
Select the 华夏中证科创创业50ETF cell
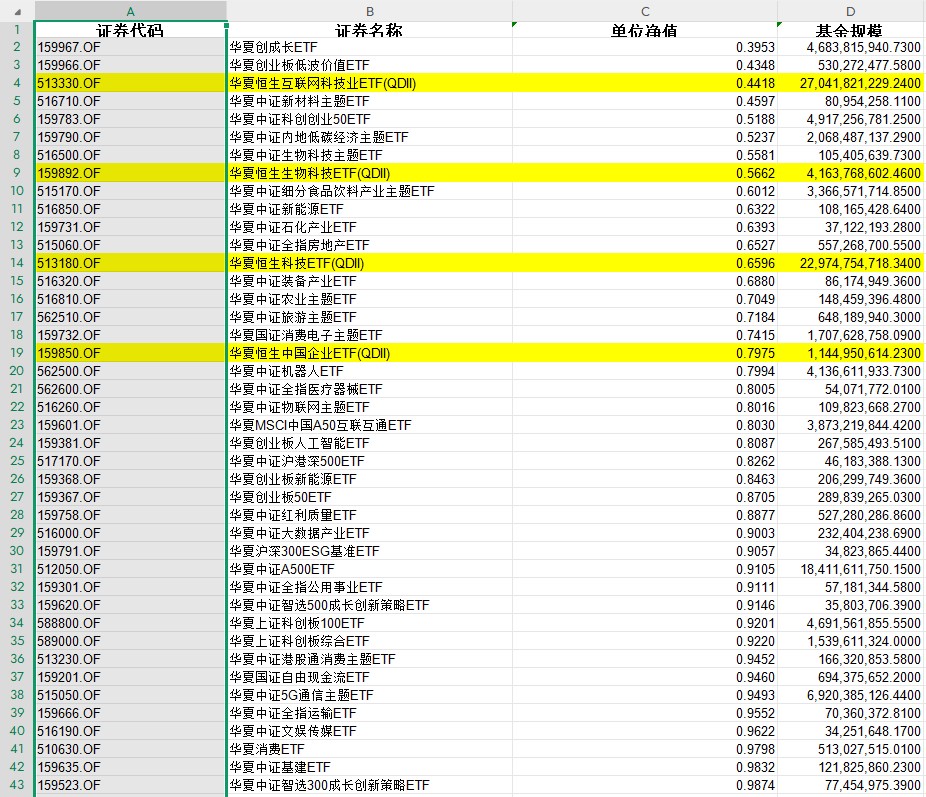tap(370, 119)
